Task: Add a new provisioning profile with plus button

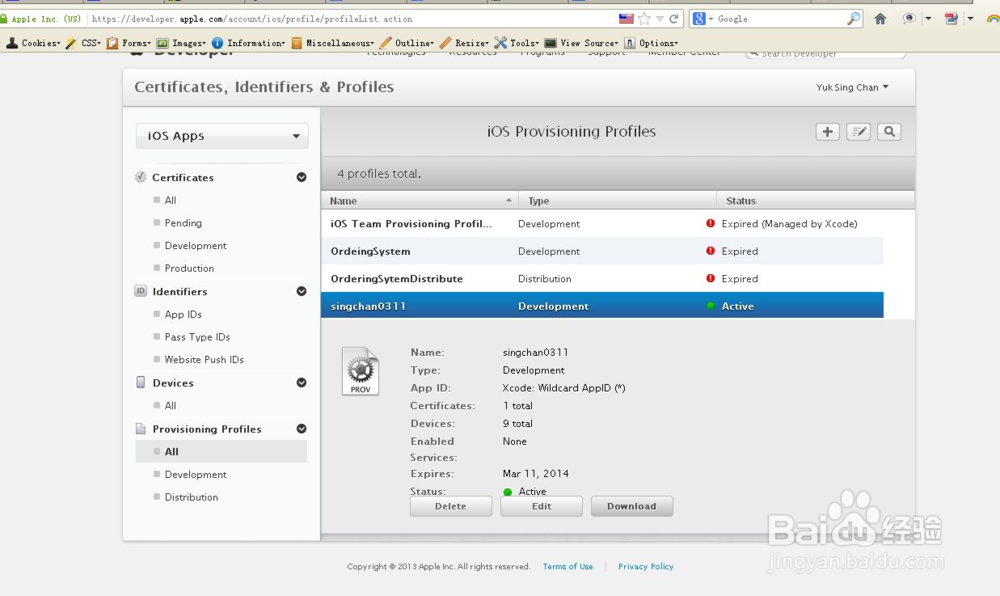Action: tap(827, 132)
